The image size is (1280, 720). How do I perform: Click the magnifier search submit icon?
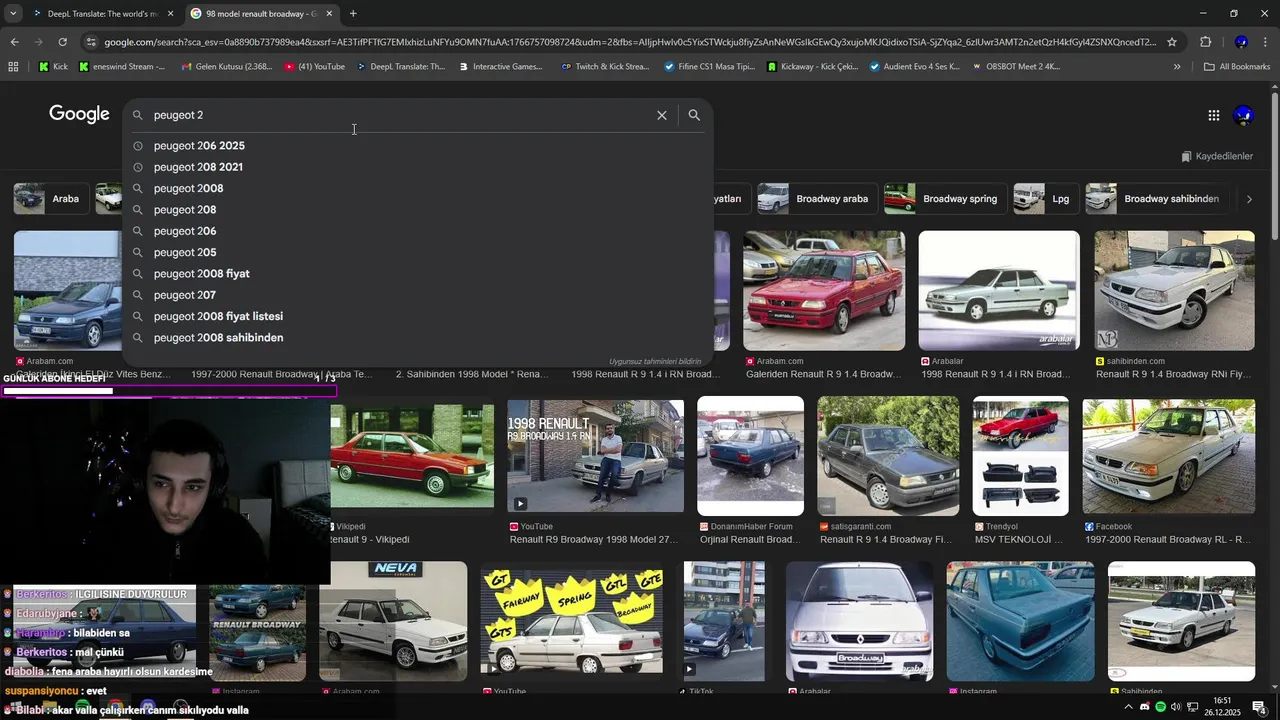tap(694, 115)
